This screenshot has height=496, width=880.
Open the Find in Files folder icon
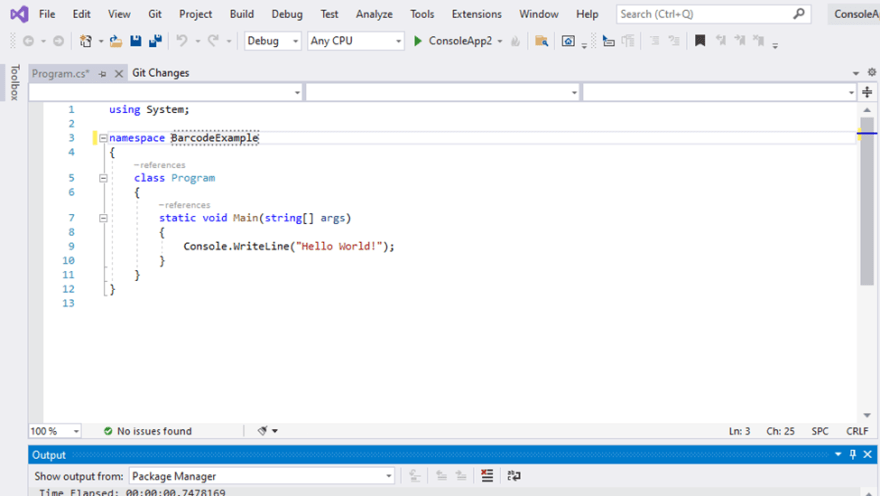tap(542, 41)
